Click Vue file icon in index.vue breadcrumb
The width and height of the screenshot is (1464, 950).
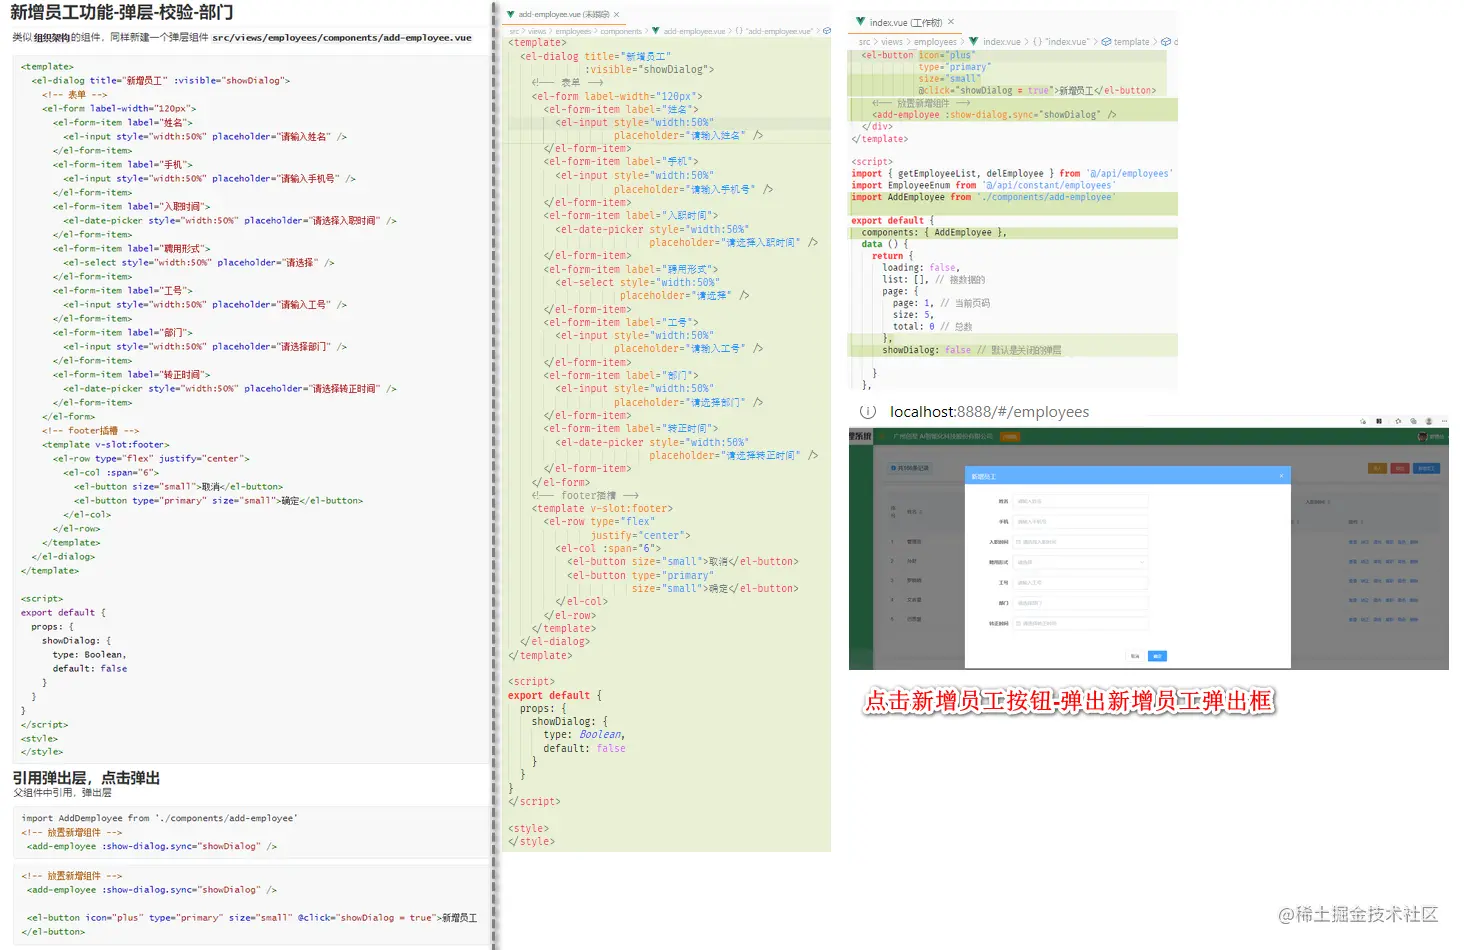click(975, 42)
